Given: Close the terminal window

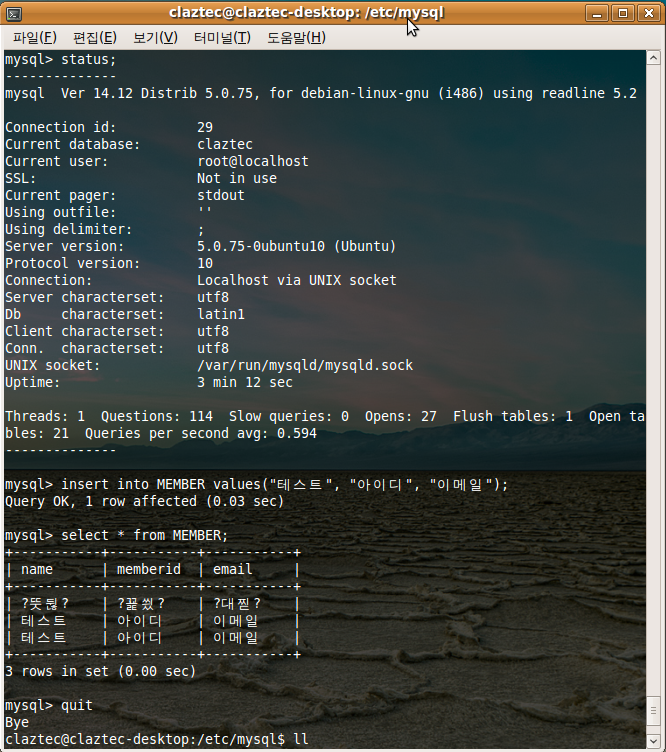Looking at the screenshot, I should [x=649, y=13].
